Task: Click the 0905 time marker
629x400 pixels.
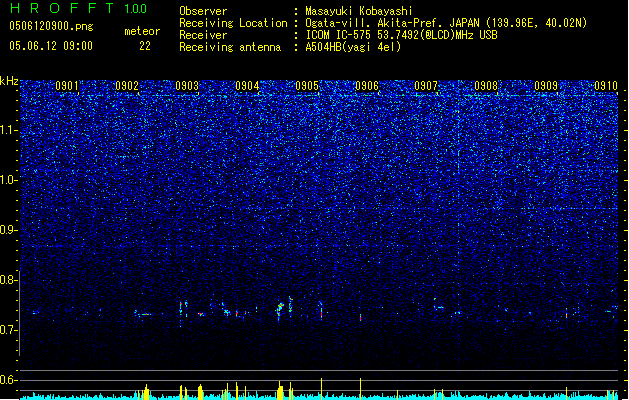Action: click(x=307, y=86)
